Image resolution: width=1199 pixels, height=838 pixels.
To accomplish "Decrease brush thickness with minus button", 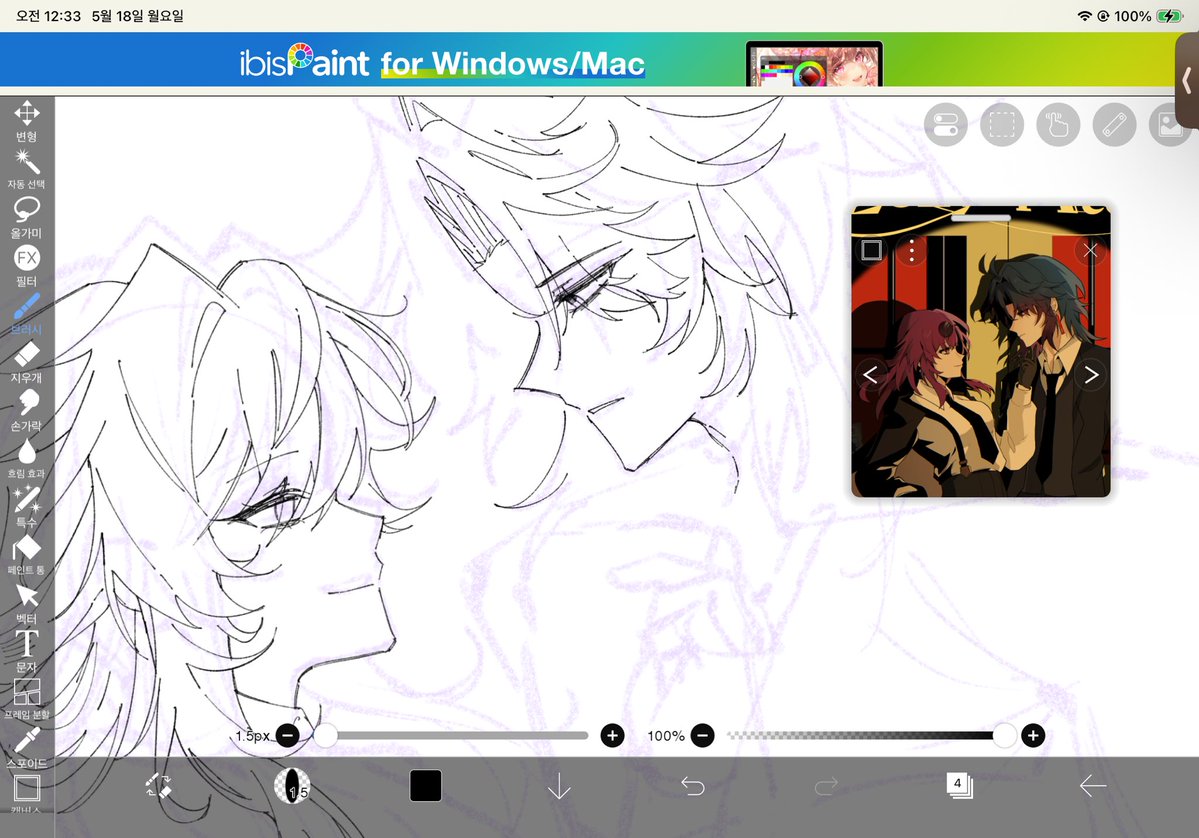I will click(x=288, y=736).
